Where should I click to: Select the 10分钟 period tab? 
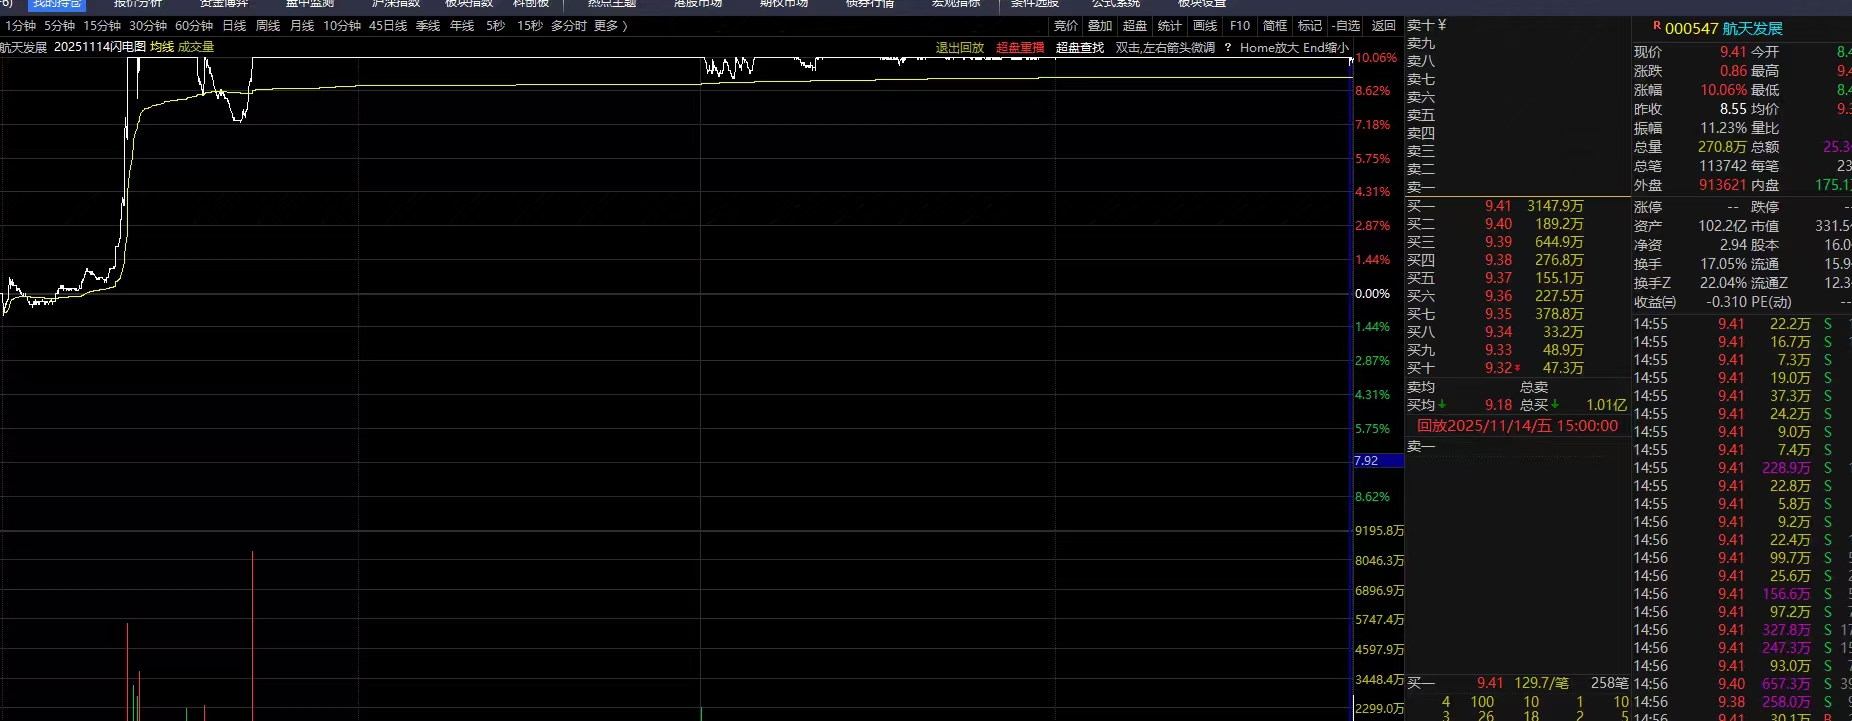coord(342,26)
